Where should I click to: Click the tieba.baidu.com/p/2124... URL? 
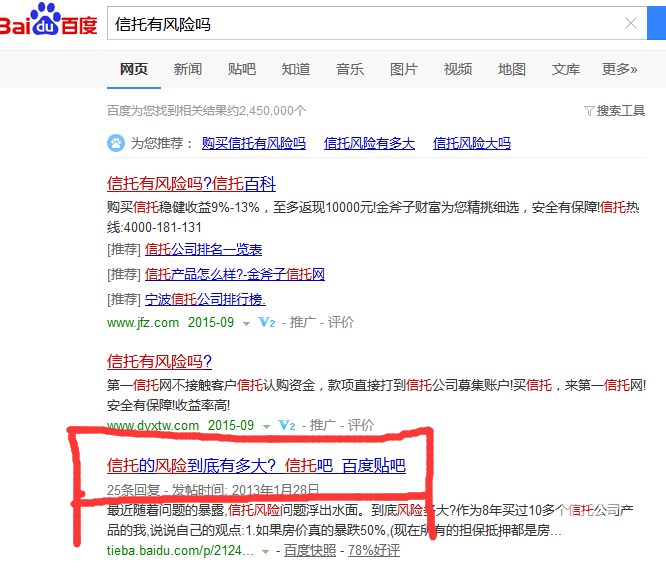tap(180, 551)
